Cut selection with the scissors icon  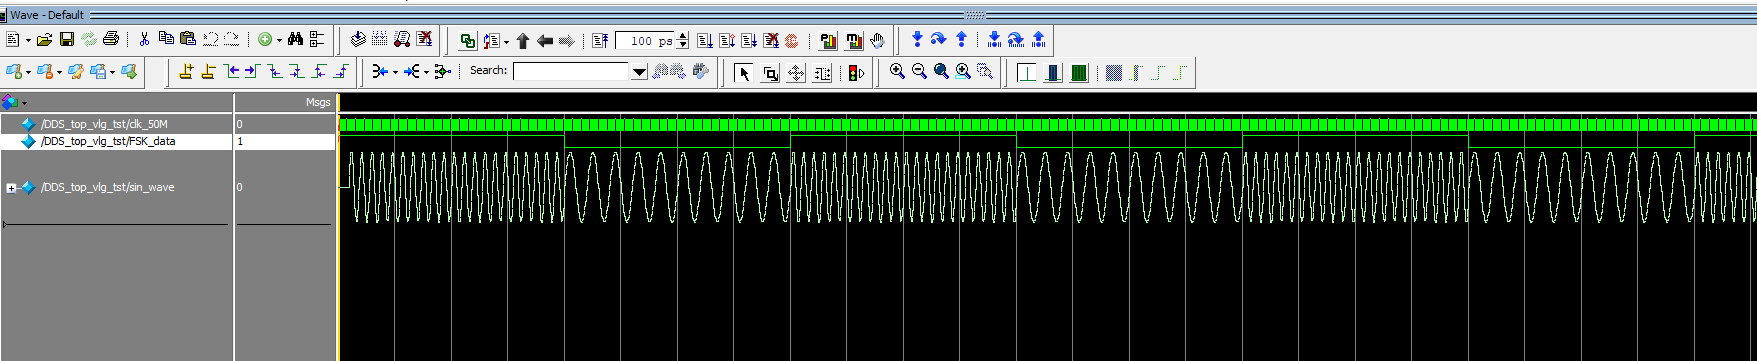coord(144,40)
